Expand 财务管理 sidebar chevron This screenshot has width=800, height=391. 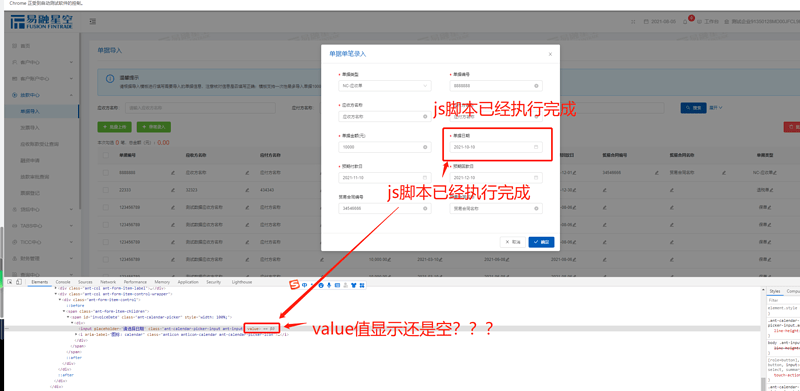pos(71,258)
